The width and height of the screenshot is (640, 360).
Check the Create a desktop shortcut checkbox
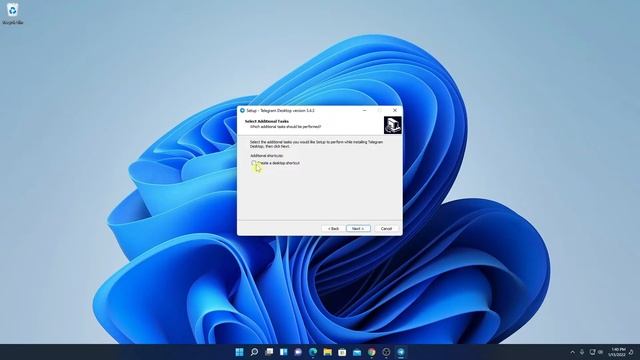pyautogui.click(x=253, y=163)
